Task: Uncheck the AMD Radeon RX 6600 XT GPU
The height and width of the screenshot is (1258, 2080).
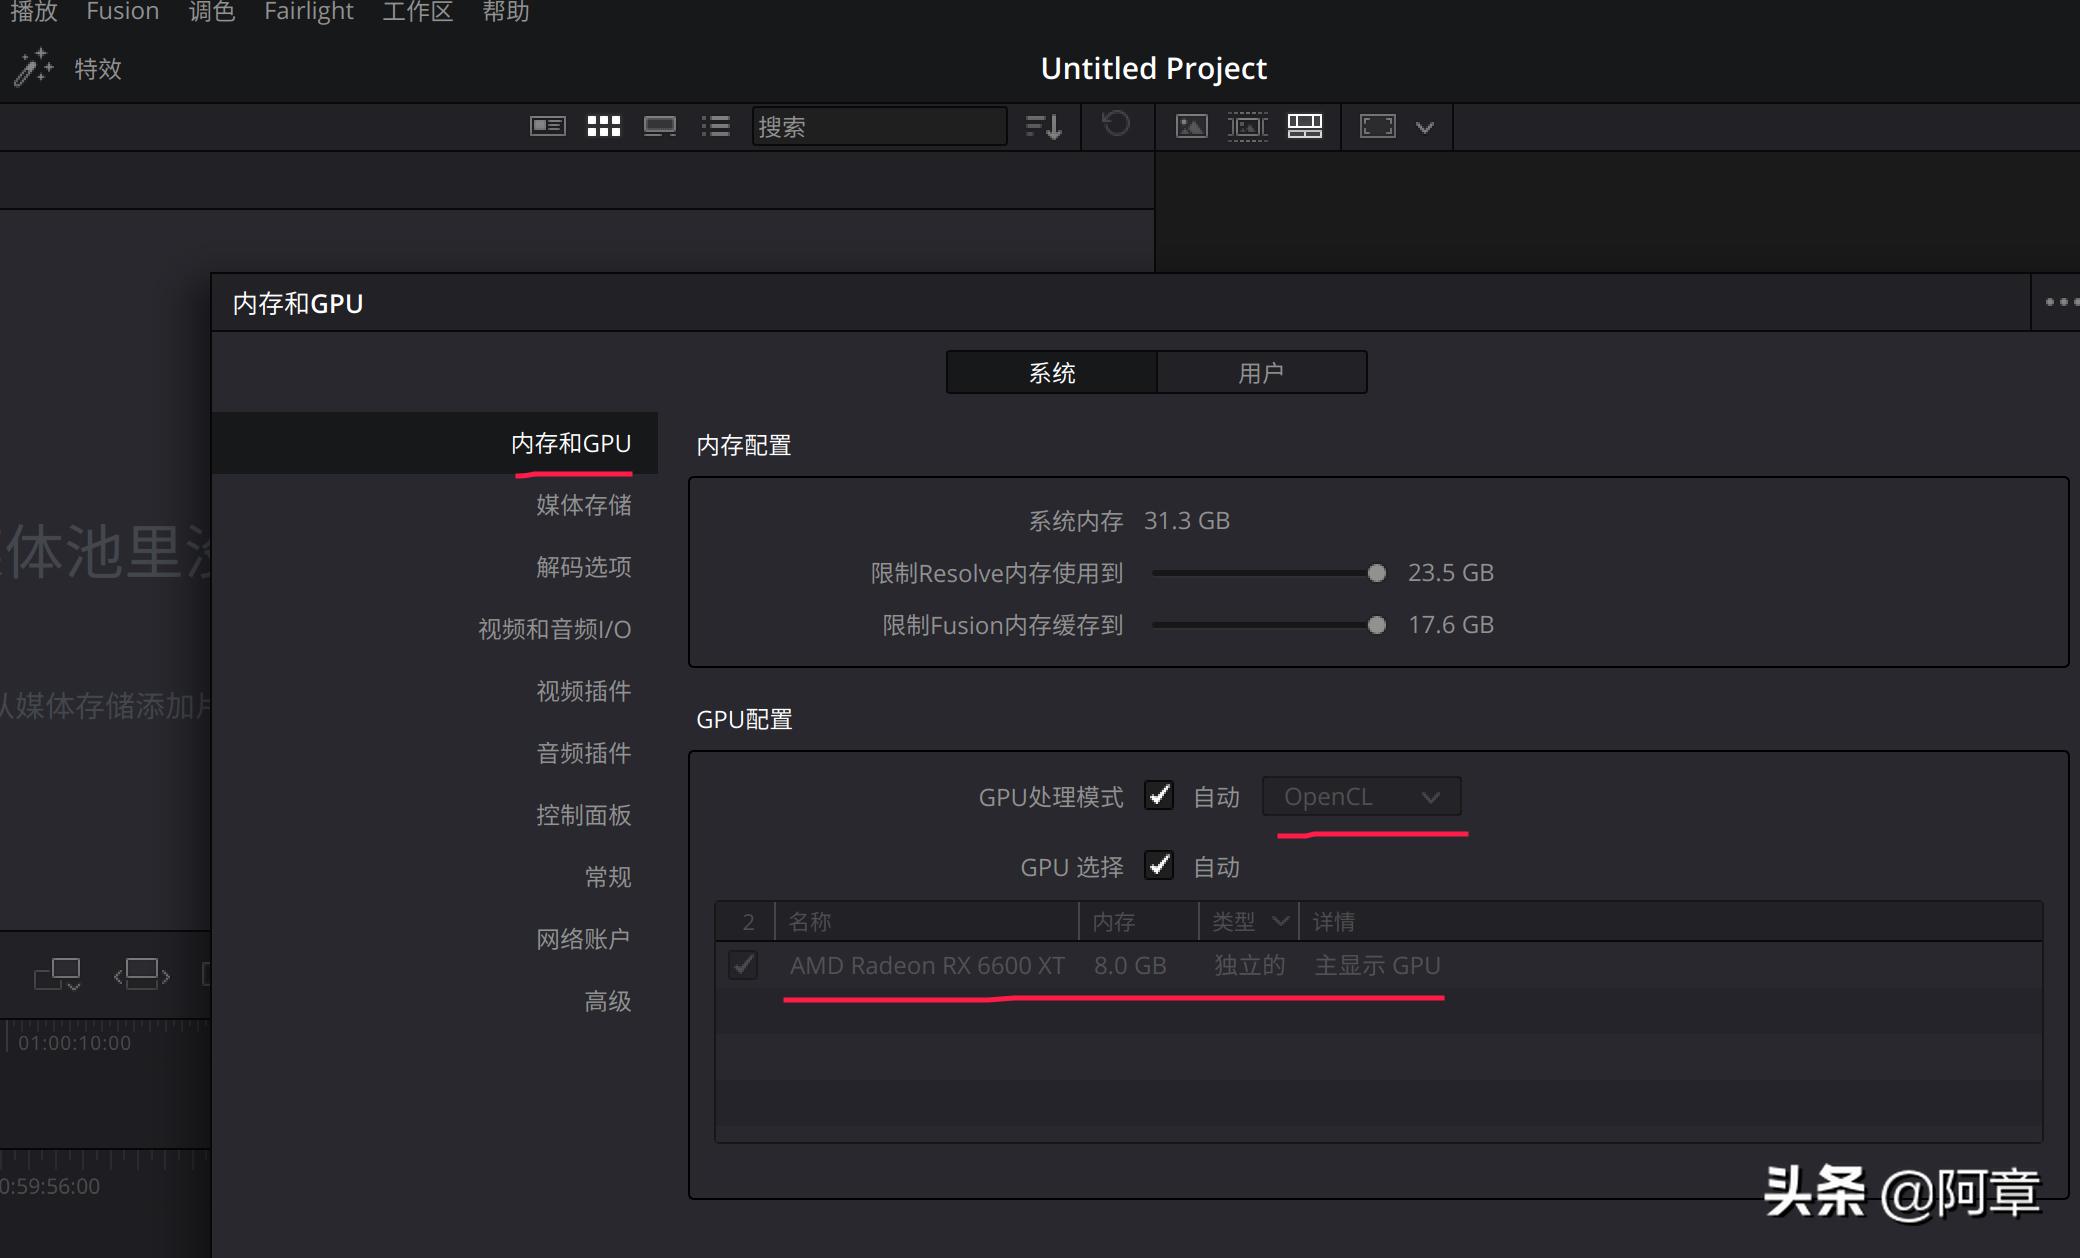Action: pos(743,965)
